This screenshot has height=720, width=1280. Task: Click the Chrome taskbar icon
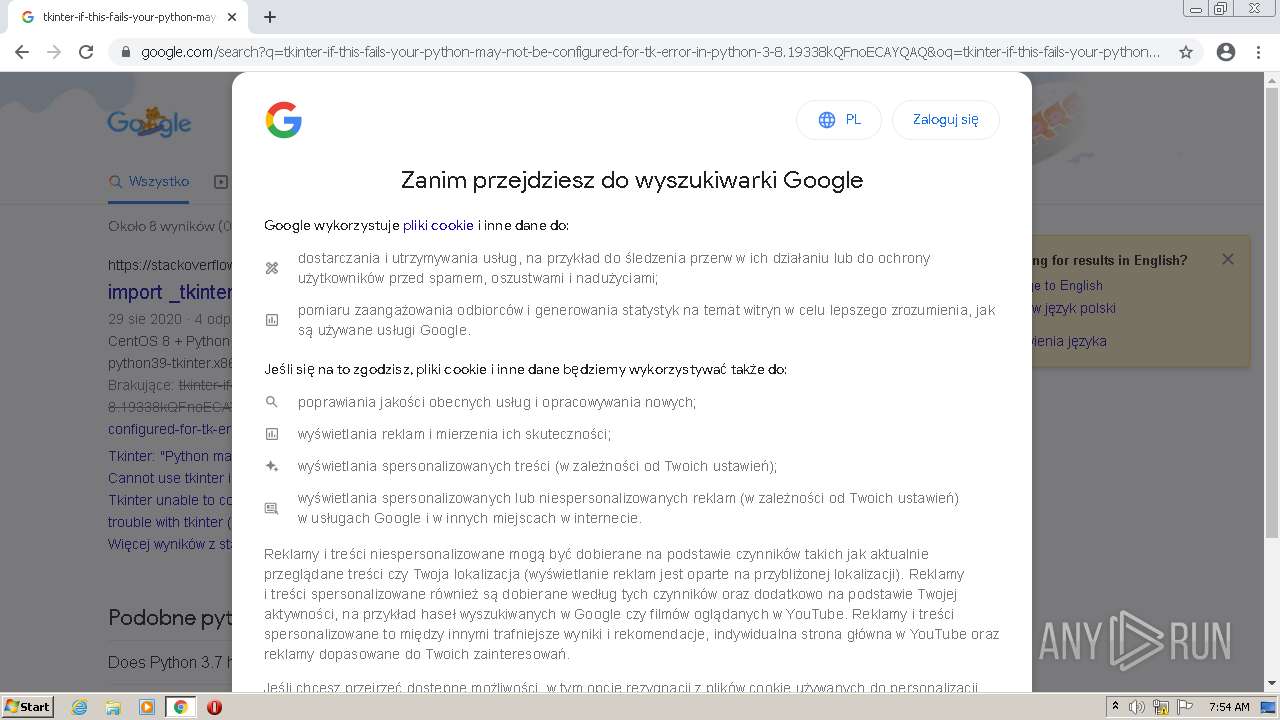click(180, 707)
